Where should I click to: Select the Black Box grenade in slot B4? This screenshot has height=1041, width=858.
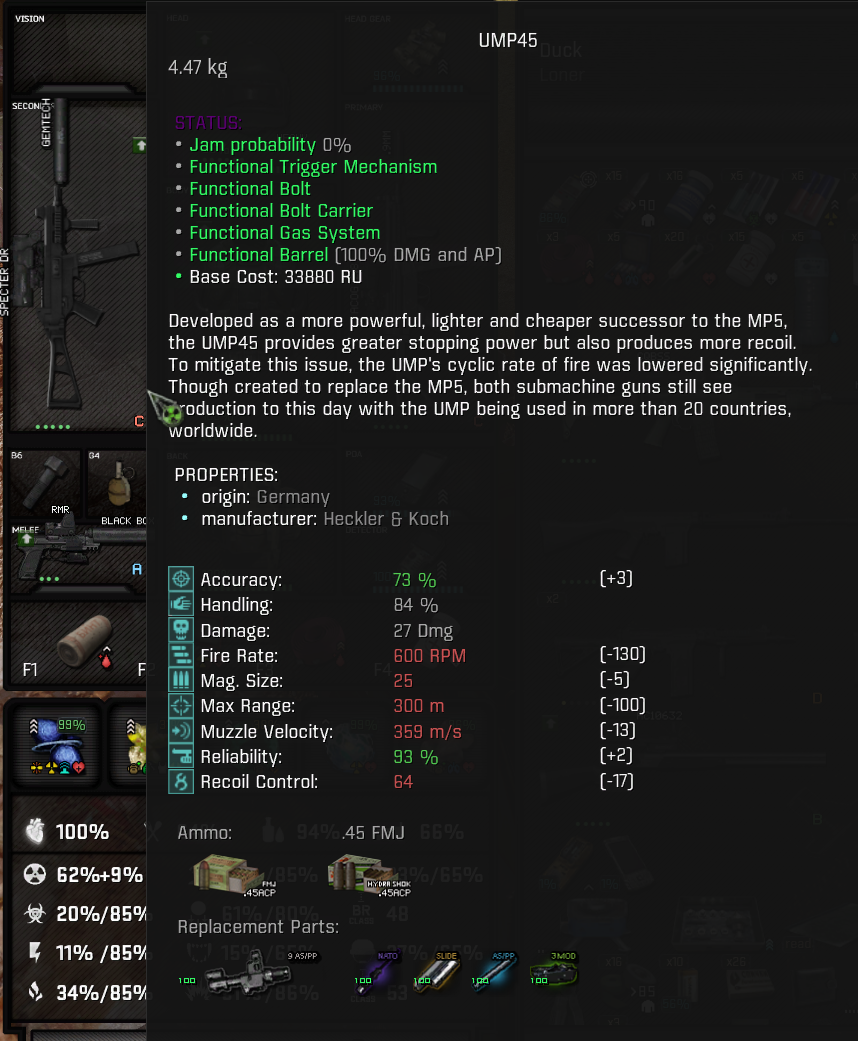[x=118, y=487]
